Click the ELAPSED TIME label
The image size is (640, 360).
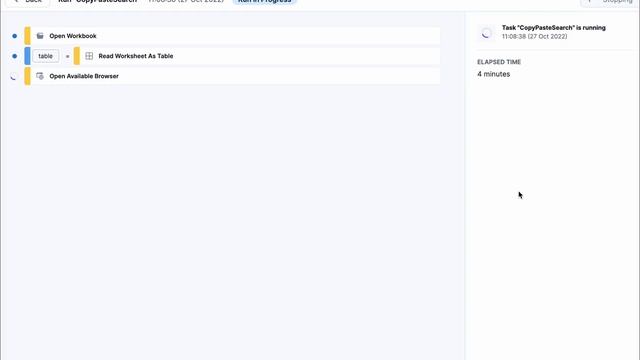tap(499, 62)
